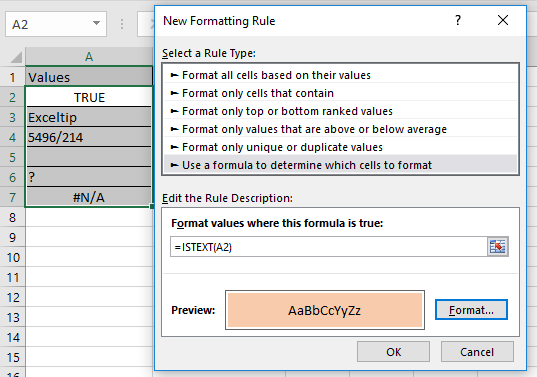
Task: Click the range selector icon beside formula field
Action: 498,247
